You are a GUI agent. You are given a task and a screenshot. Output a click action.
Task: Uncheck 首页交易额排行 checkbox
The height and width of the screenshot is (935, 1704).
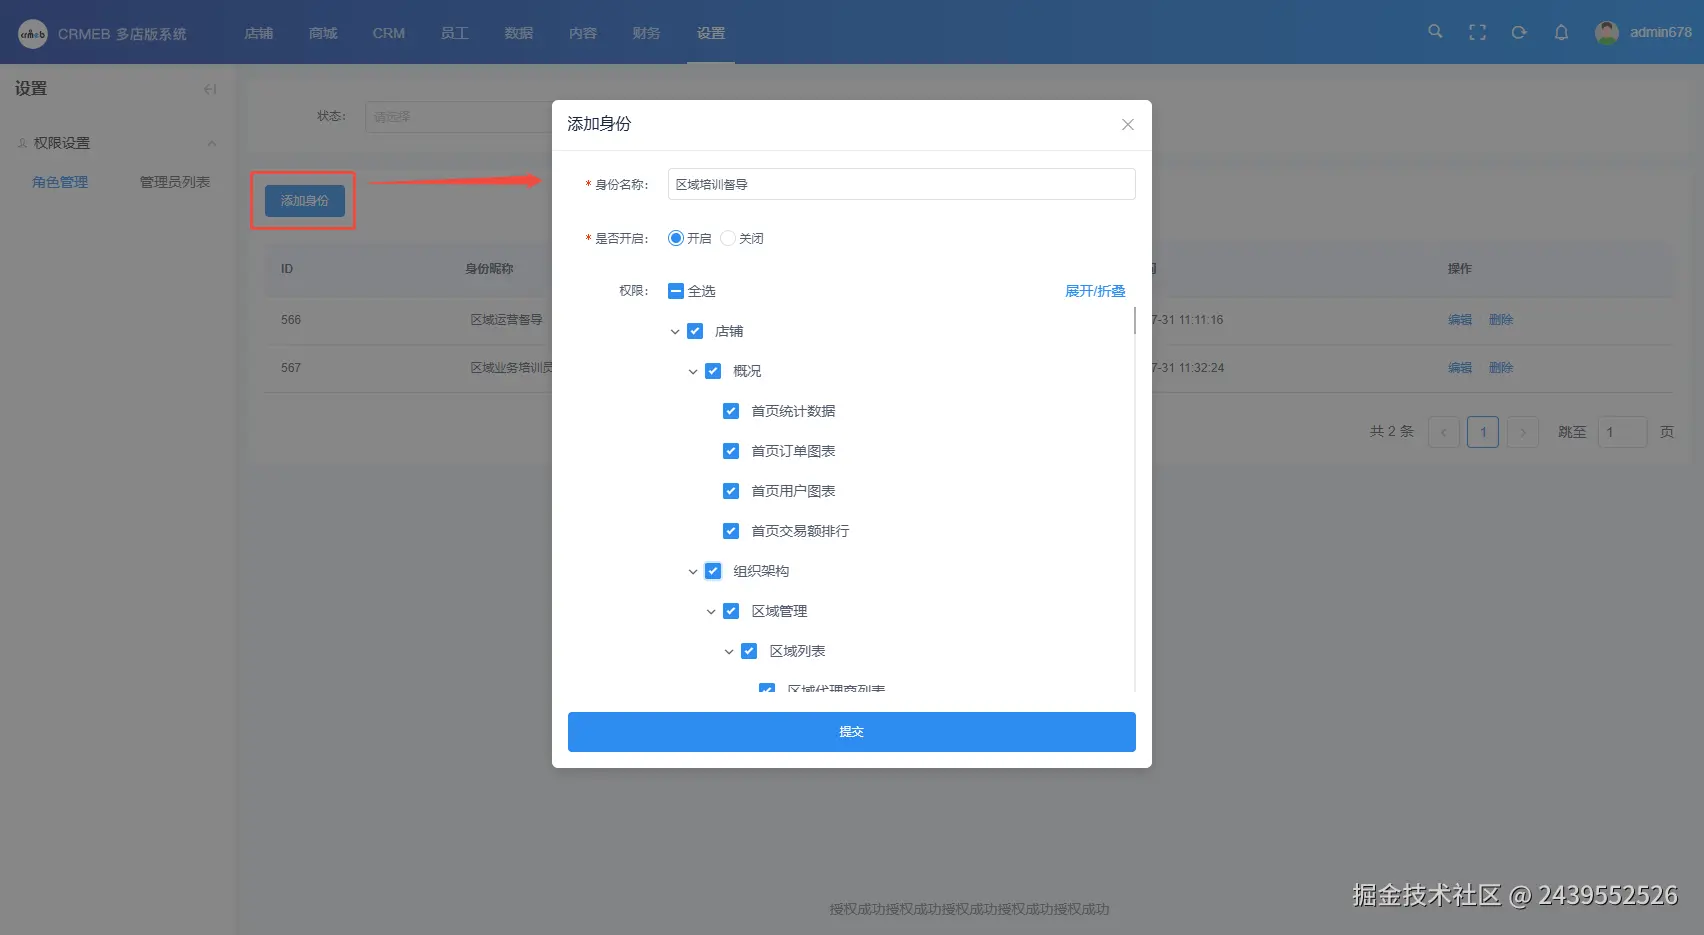[x=731, y=531]
